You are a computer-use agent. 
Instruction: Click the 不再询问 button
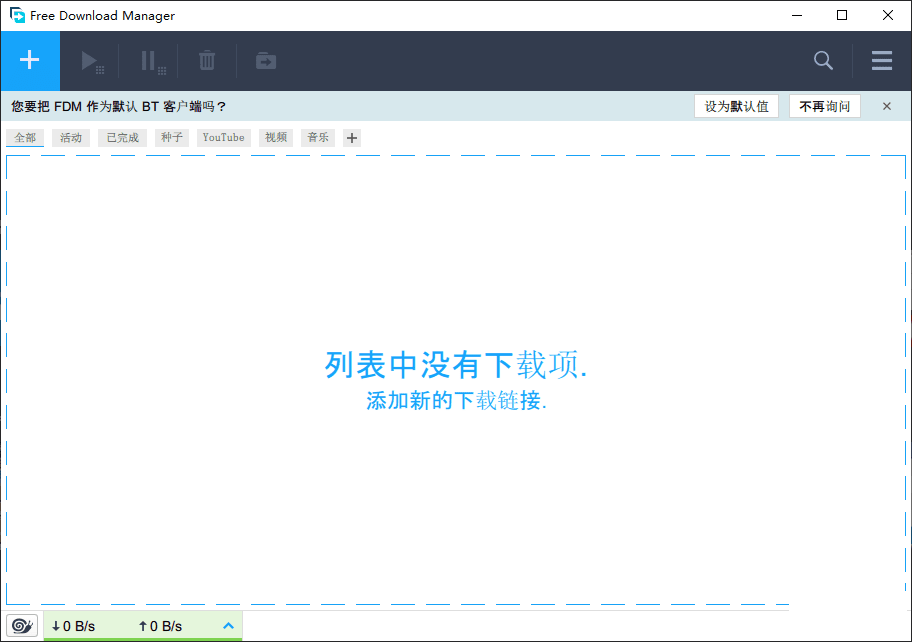click(x=825, y=106)
